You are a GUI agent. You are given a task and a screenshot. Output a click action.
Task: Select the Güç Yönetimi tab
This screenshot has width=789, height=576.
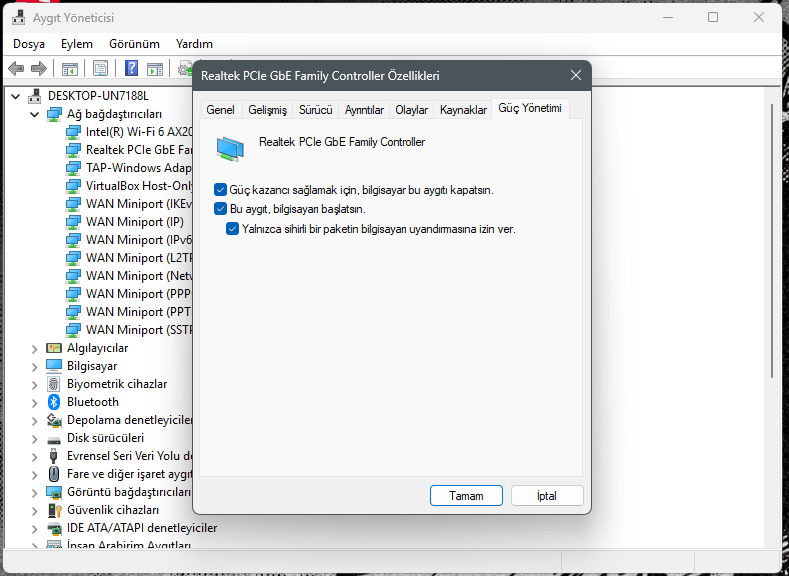point(530,108)
